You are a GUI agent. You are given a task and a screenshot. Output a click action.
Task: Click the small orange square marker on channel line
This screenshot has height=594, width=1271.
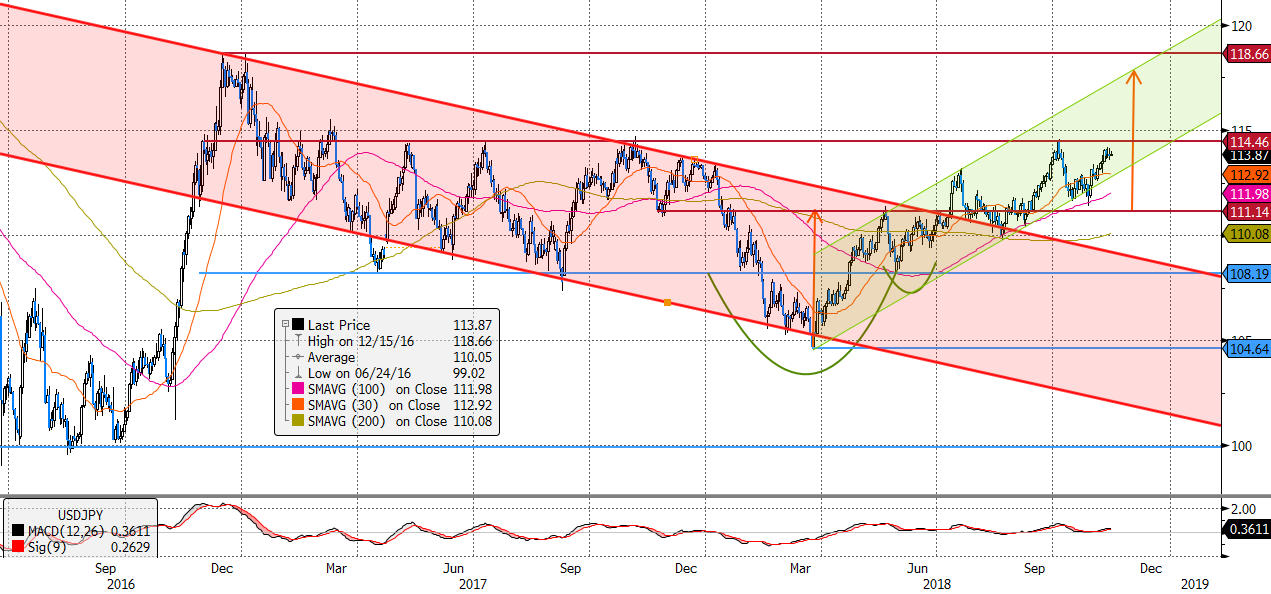(667, 302)
